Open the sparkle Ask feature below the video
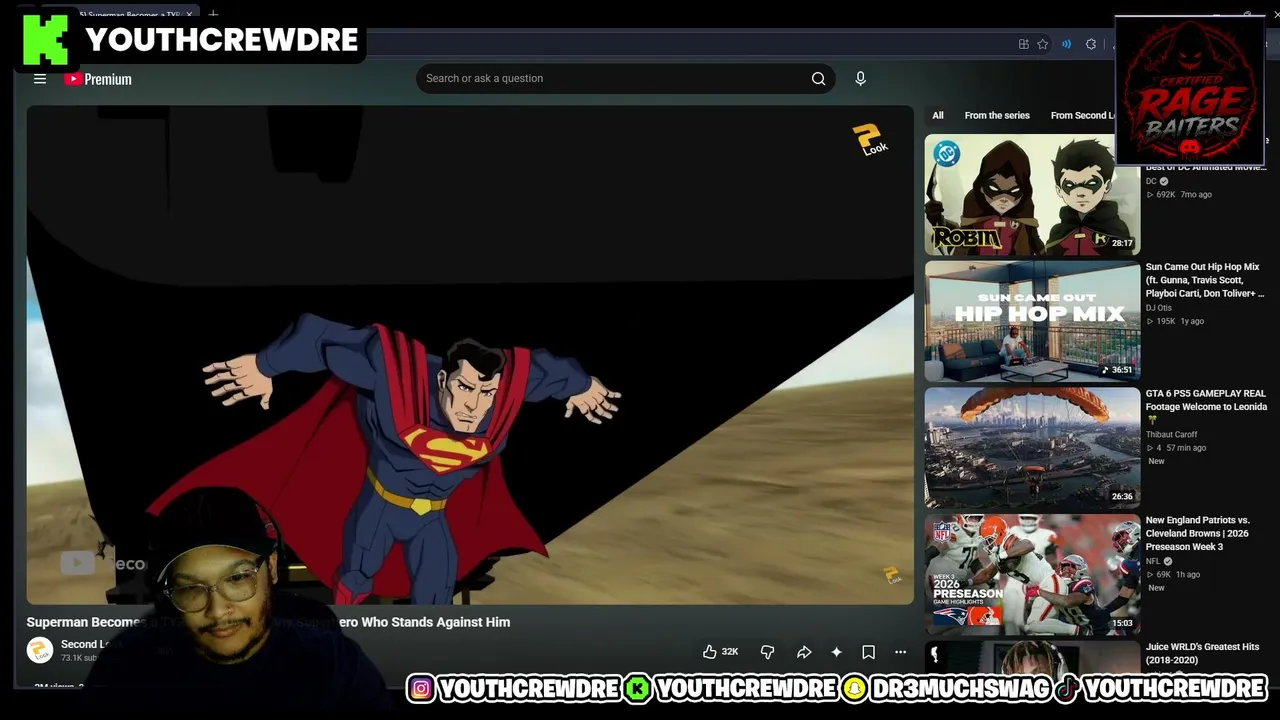1280x720 pixels. 836,652
